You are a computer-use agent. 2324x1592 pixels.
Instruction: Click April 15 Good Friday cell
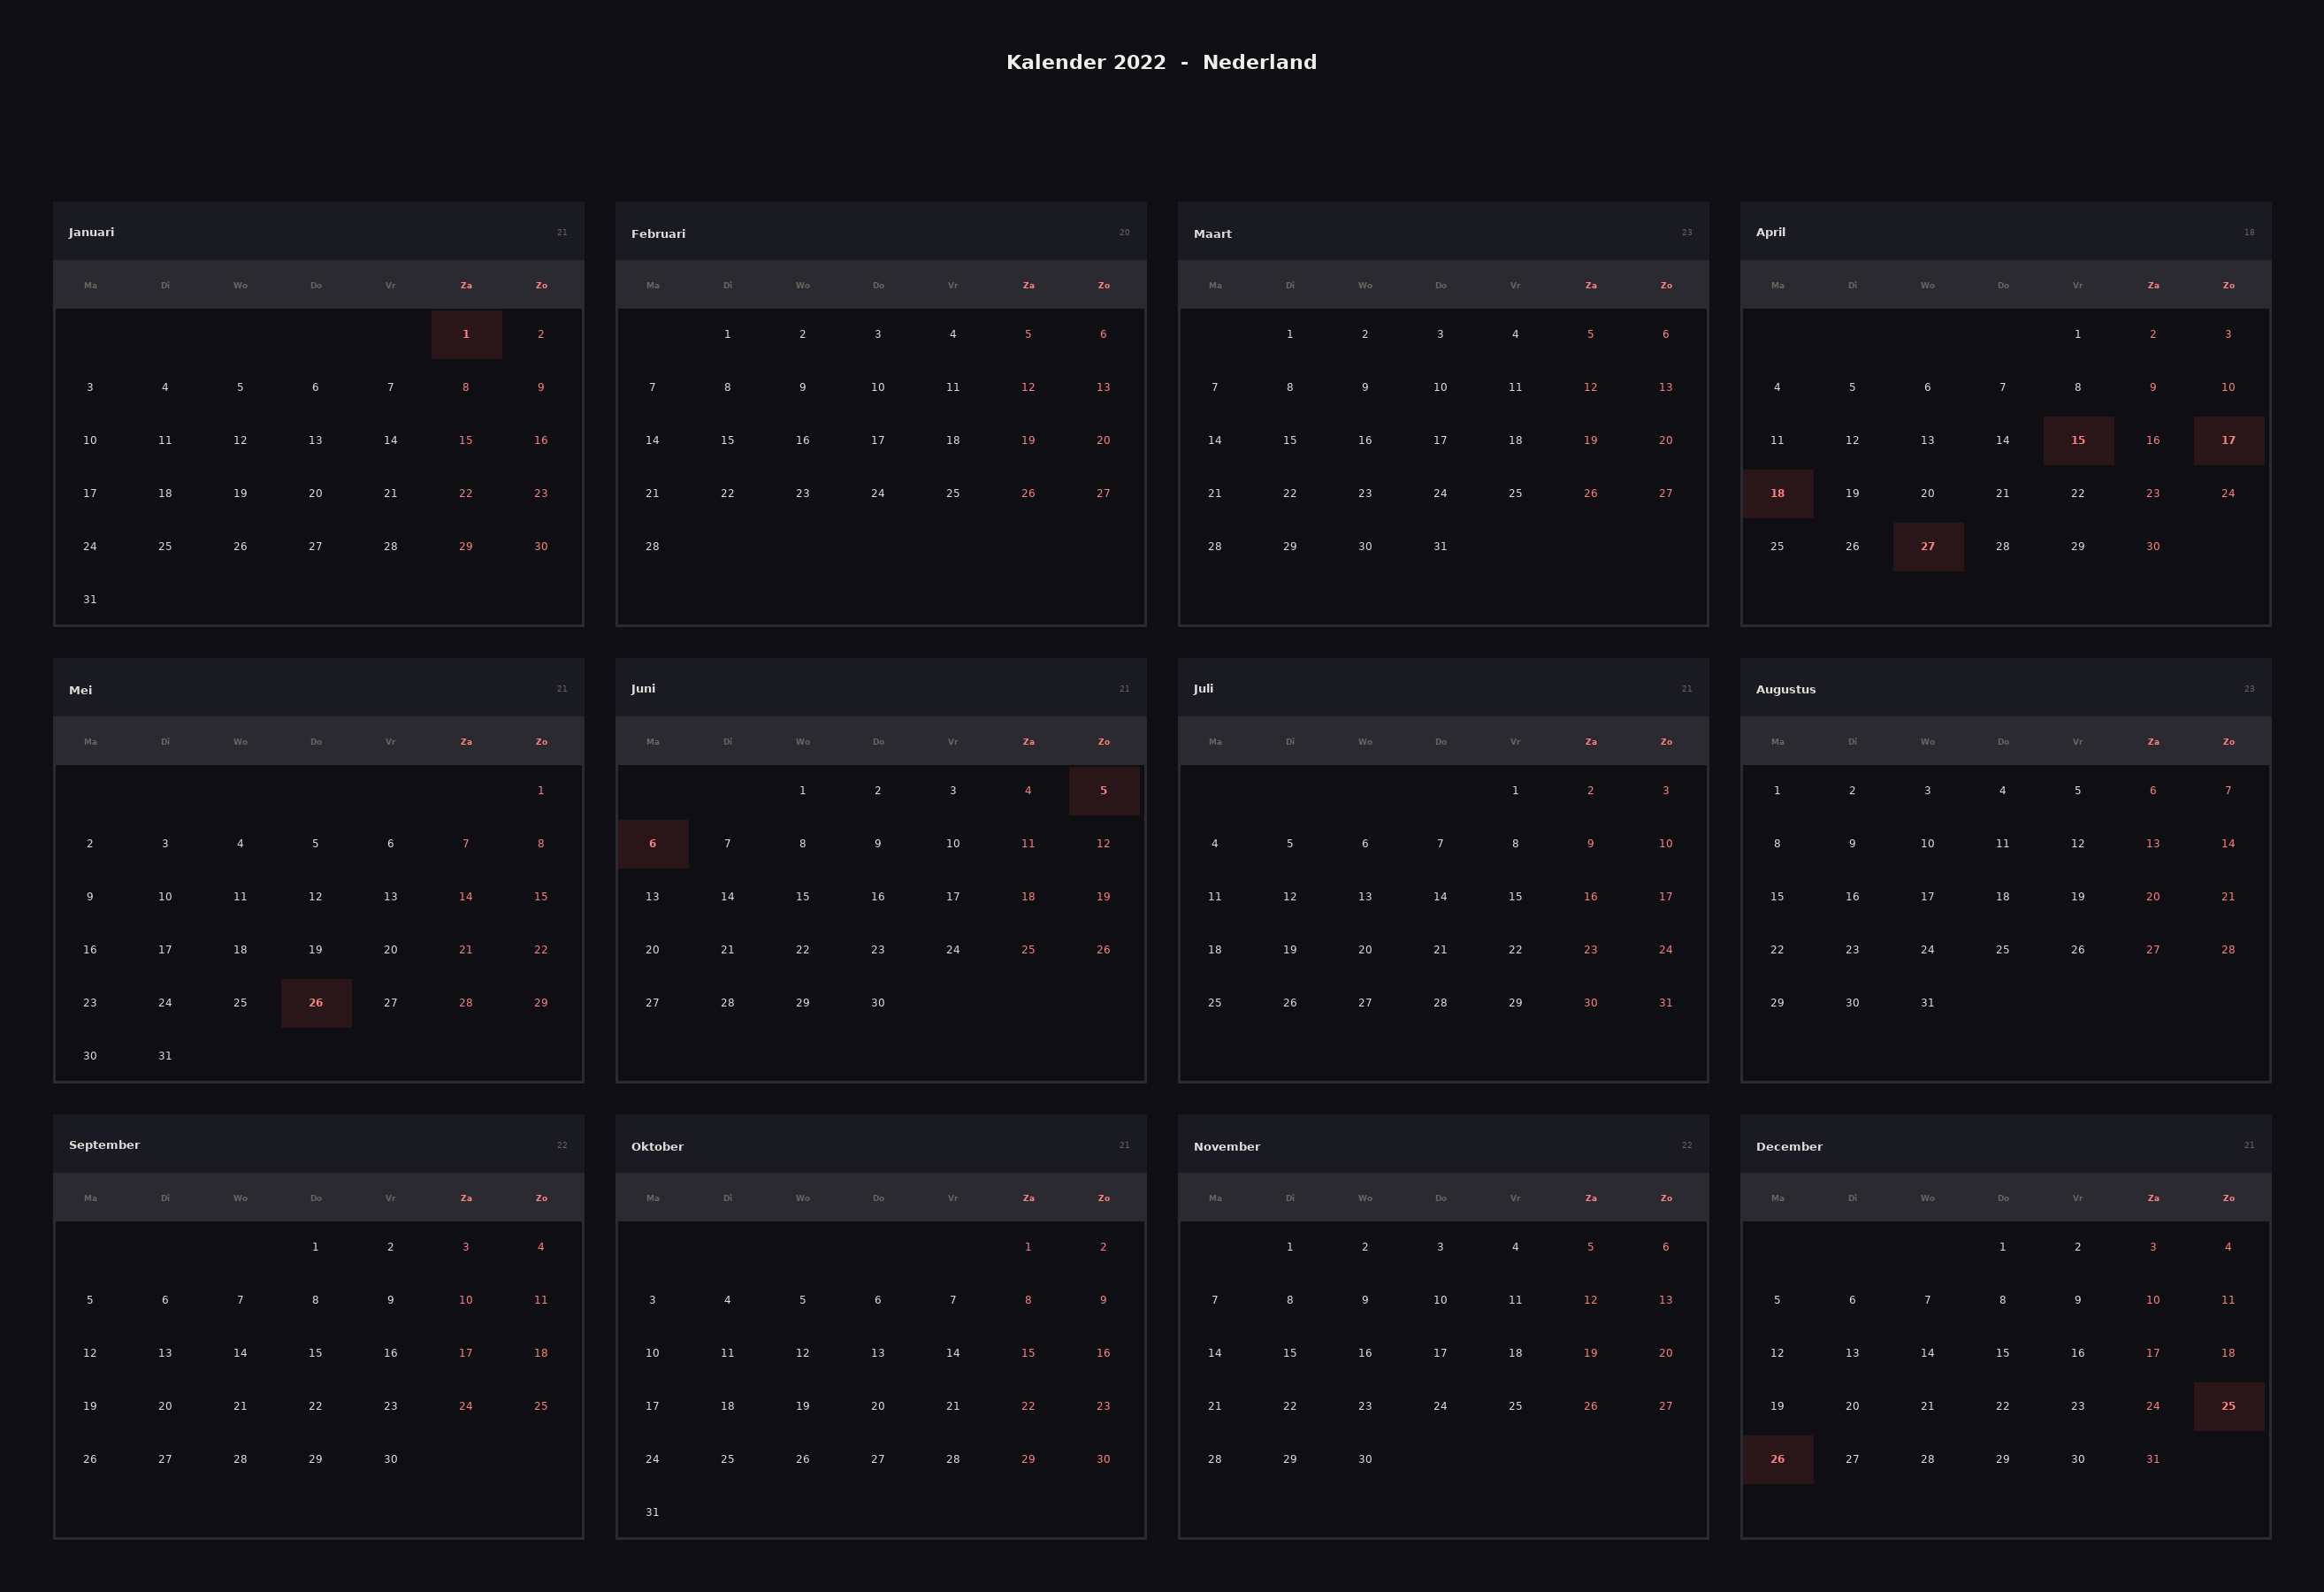[2078, 440]
